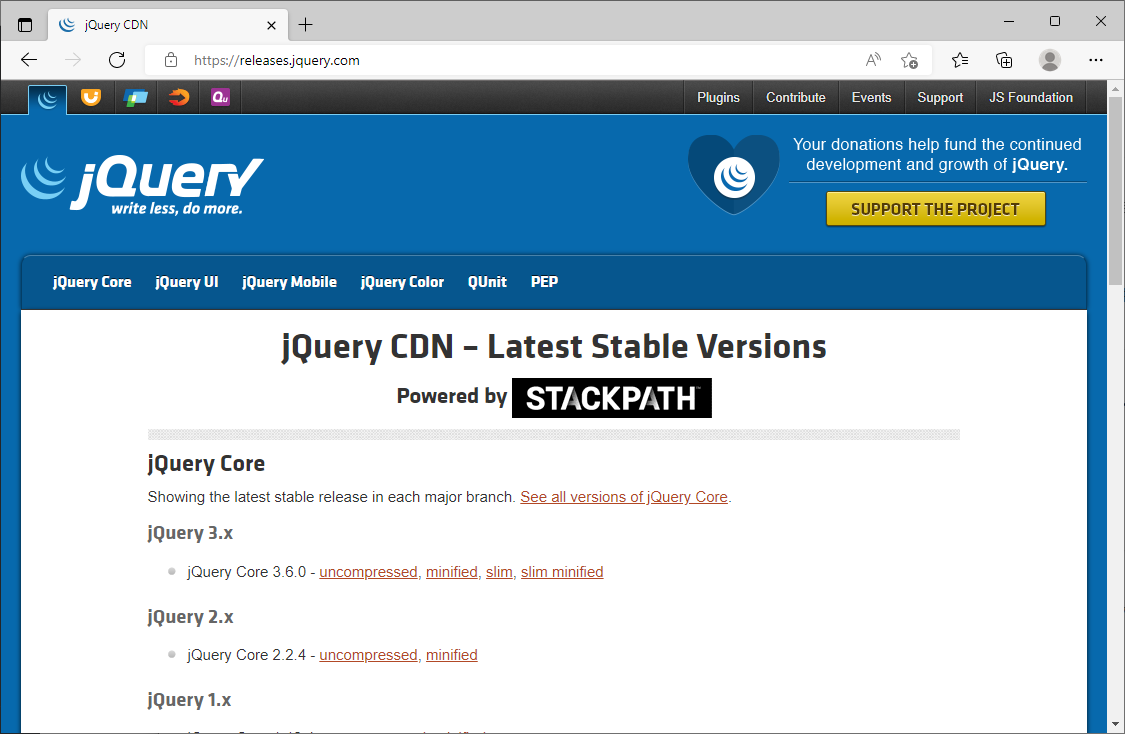Click the heart donation icon
The width and height of the screenshot is (1125, 734).
click(733, 174)
